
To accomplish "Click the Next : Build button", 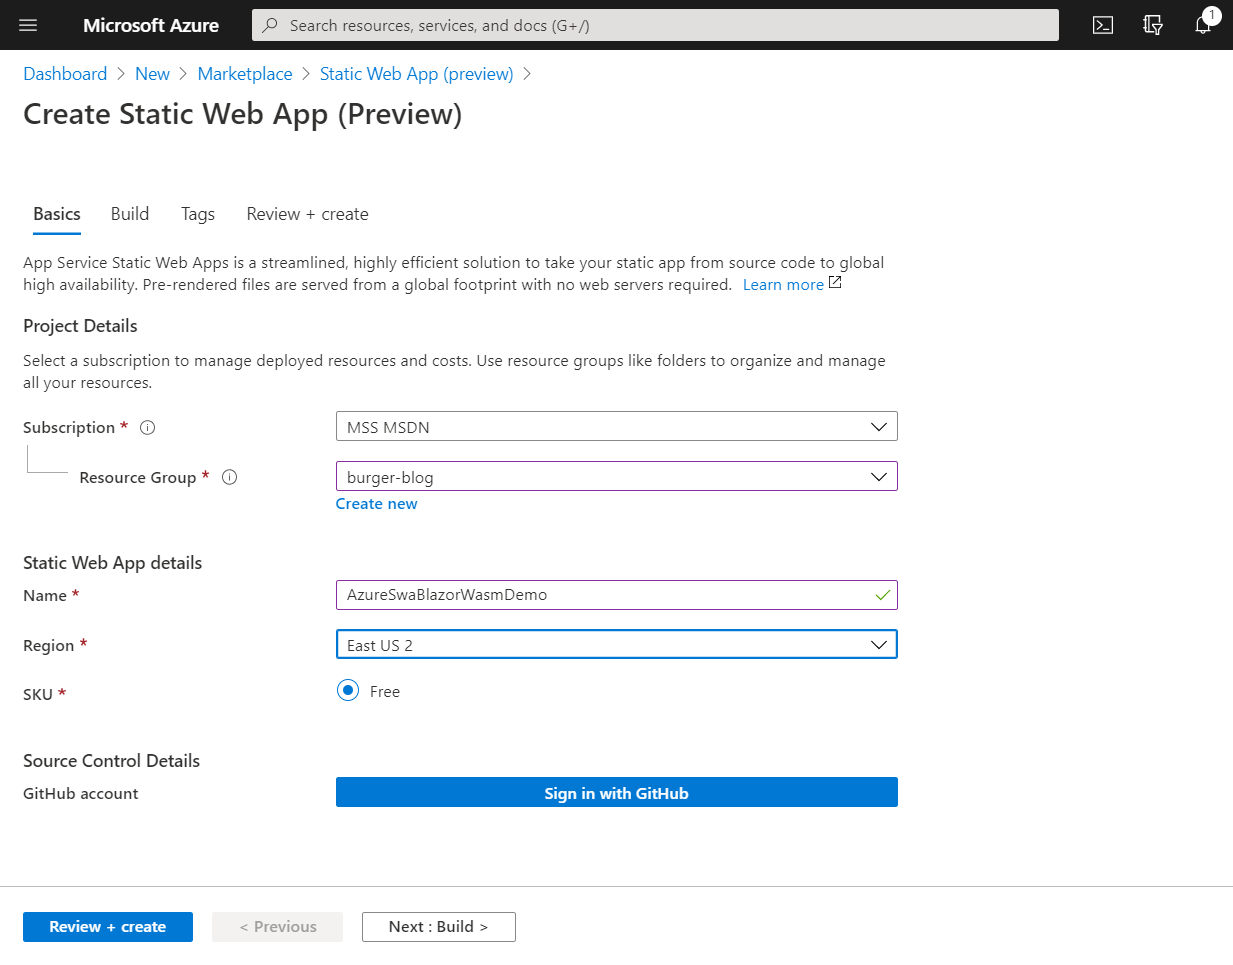I will (439, 927).
